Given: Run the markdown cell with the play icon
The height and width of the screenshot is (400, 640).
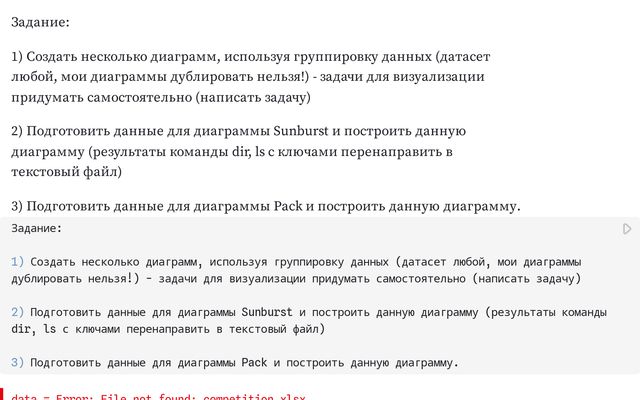Looking at the screenshot, I should click(x=627, y=229).
